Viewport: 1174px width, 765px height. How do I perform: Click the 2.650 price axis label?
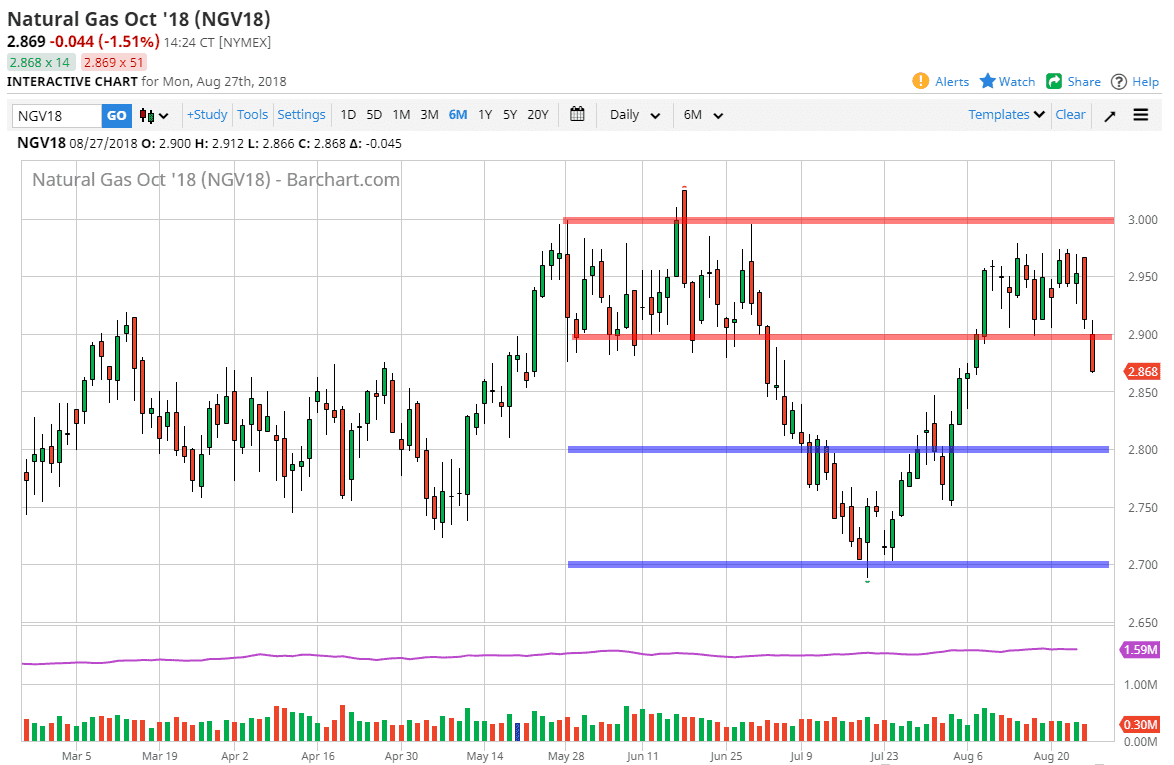coord(1143,623)
